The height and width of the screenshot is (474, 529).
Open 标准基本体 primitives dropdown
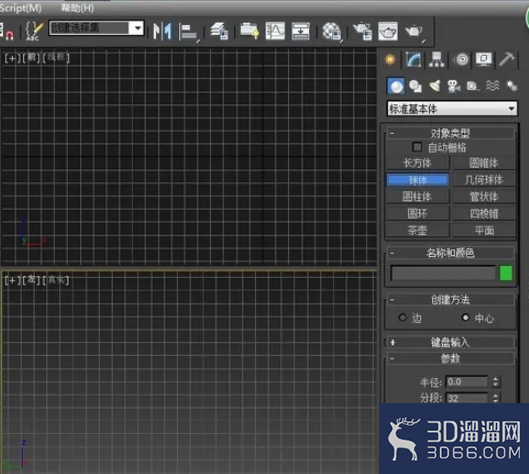coord(452,109)
